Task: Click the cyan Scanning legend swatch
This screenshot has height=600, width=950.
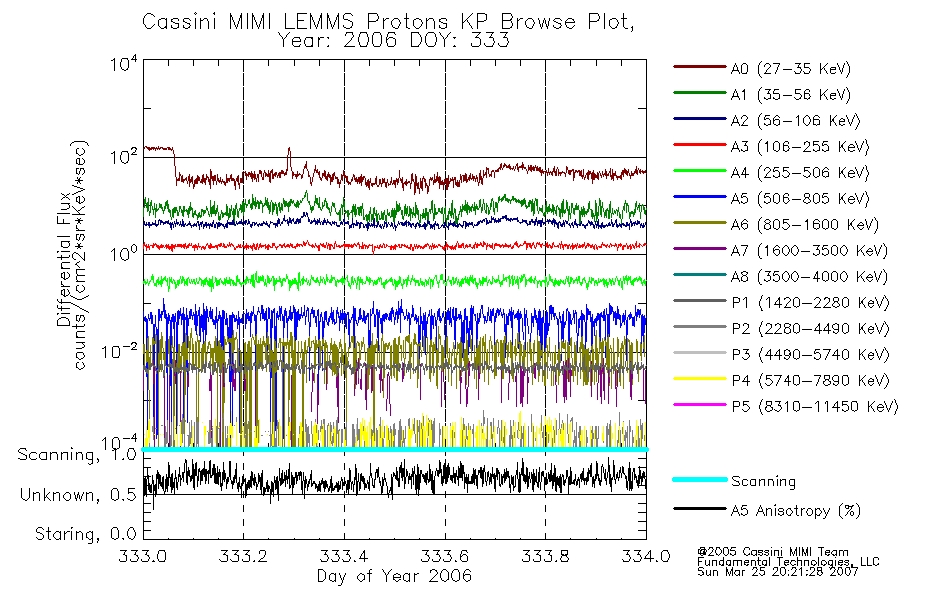Action: tap(699, 479)
